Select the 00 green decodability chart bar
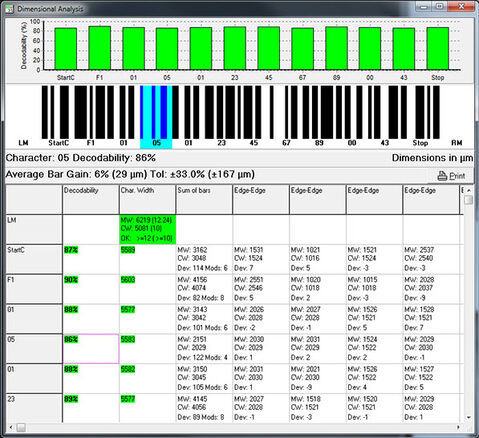The image size is (479, 438). pyautogui.click(x=370, y=49)
